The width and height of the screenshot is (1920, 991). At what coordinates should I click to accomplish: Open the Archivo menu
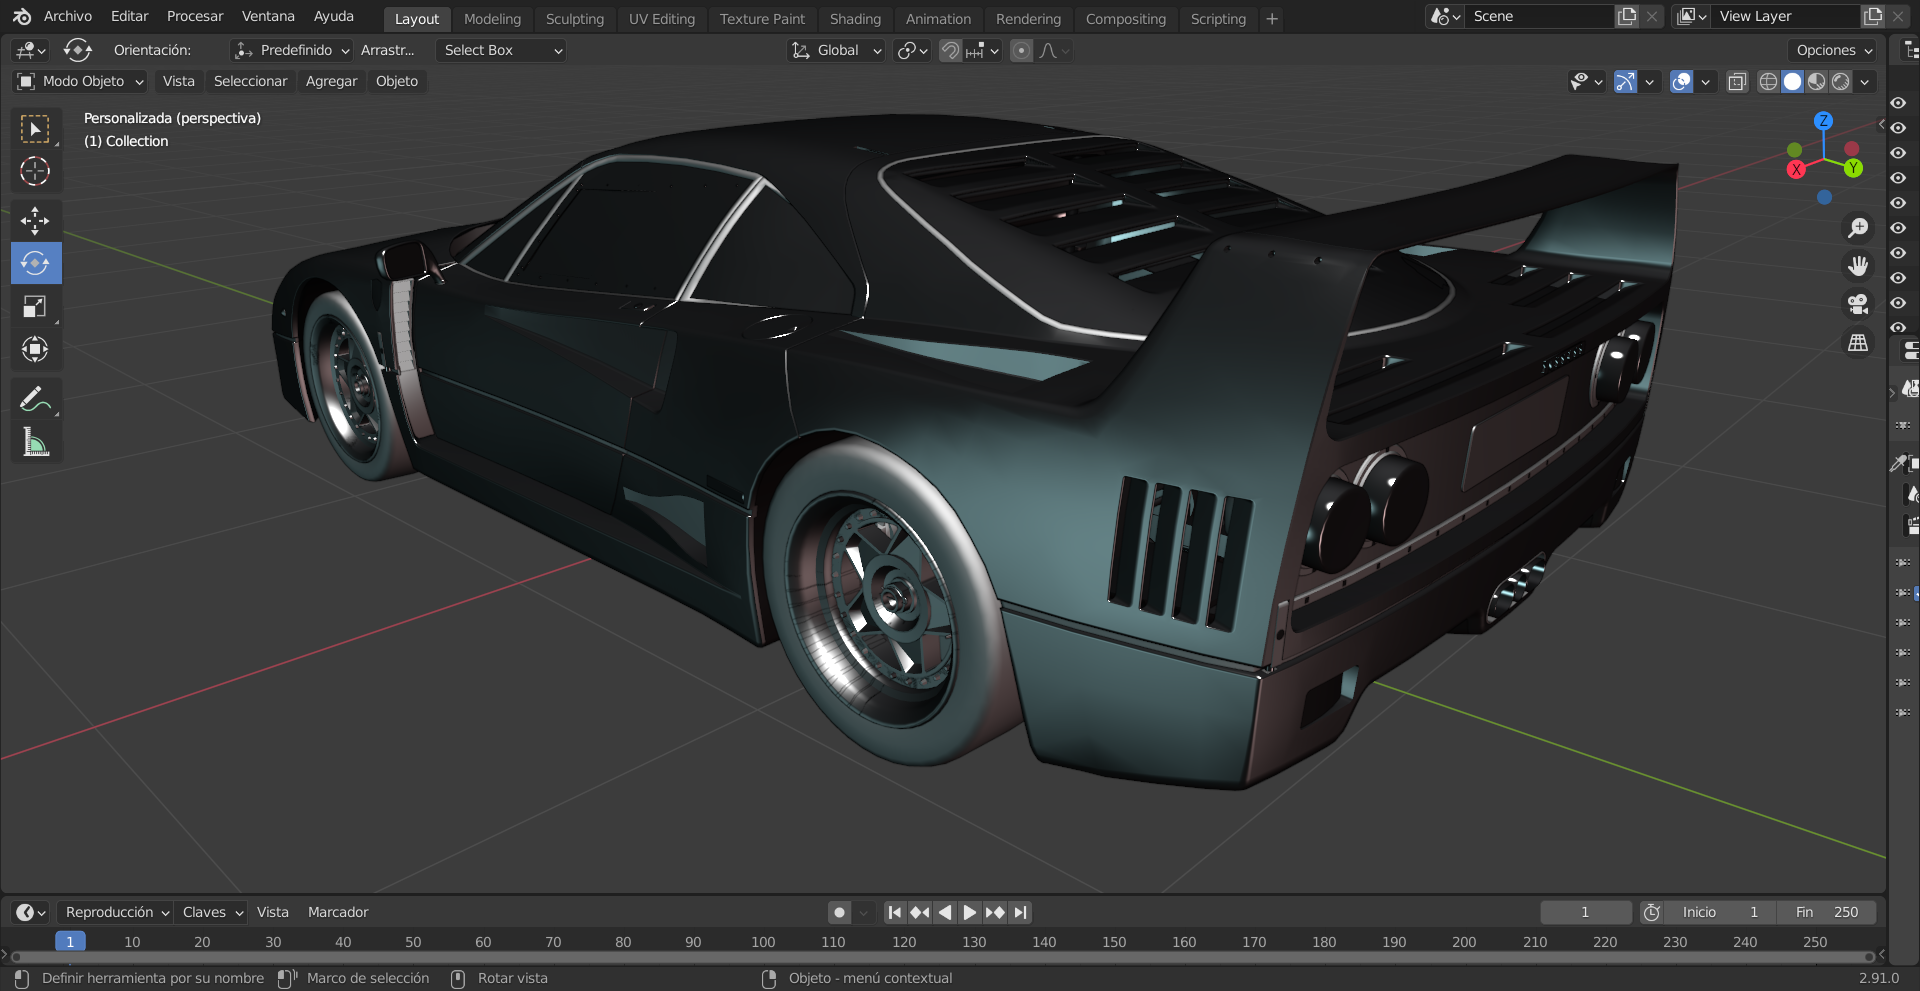(68, 16)
